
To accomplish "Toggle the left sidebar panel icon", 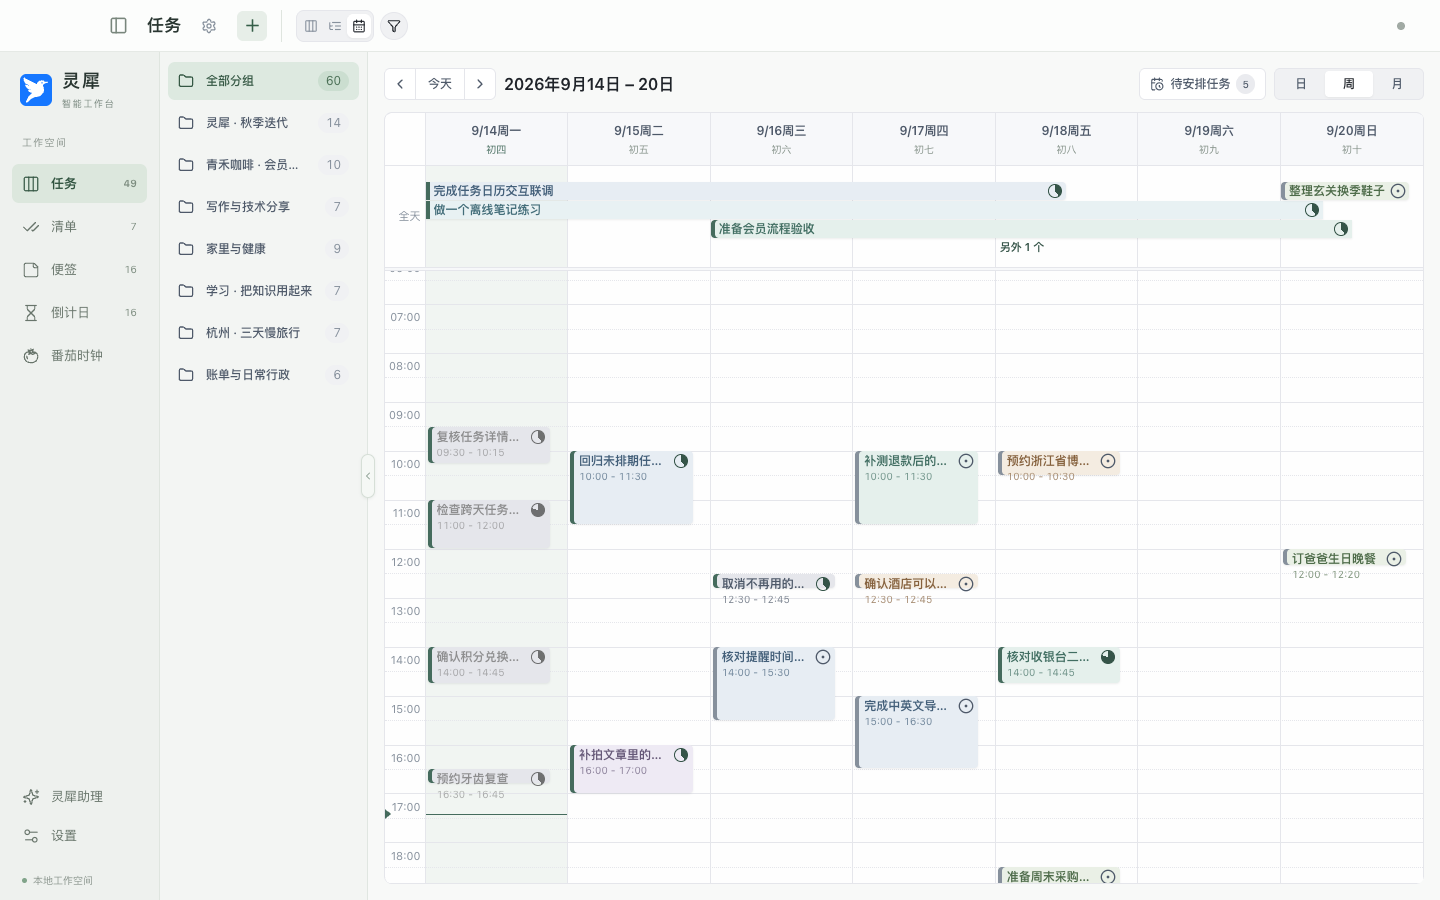I will (x=118, y=26).
